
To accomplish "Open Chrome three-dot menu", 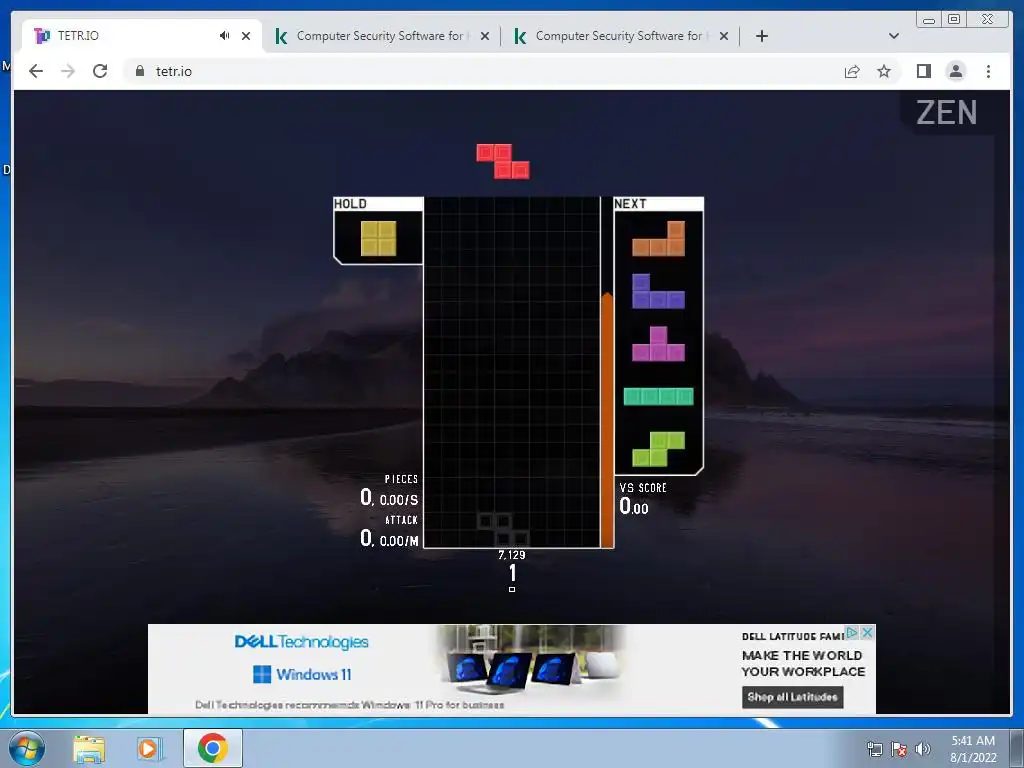I will click(988, 71).
